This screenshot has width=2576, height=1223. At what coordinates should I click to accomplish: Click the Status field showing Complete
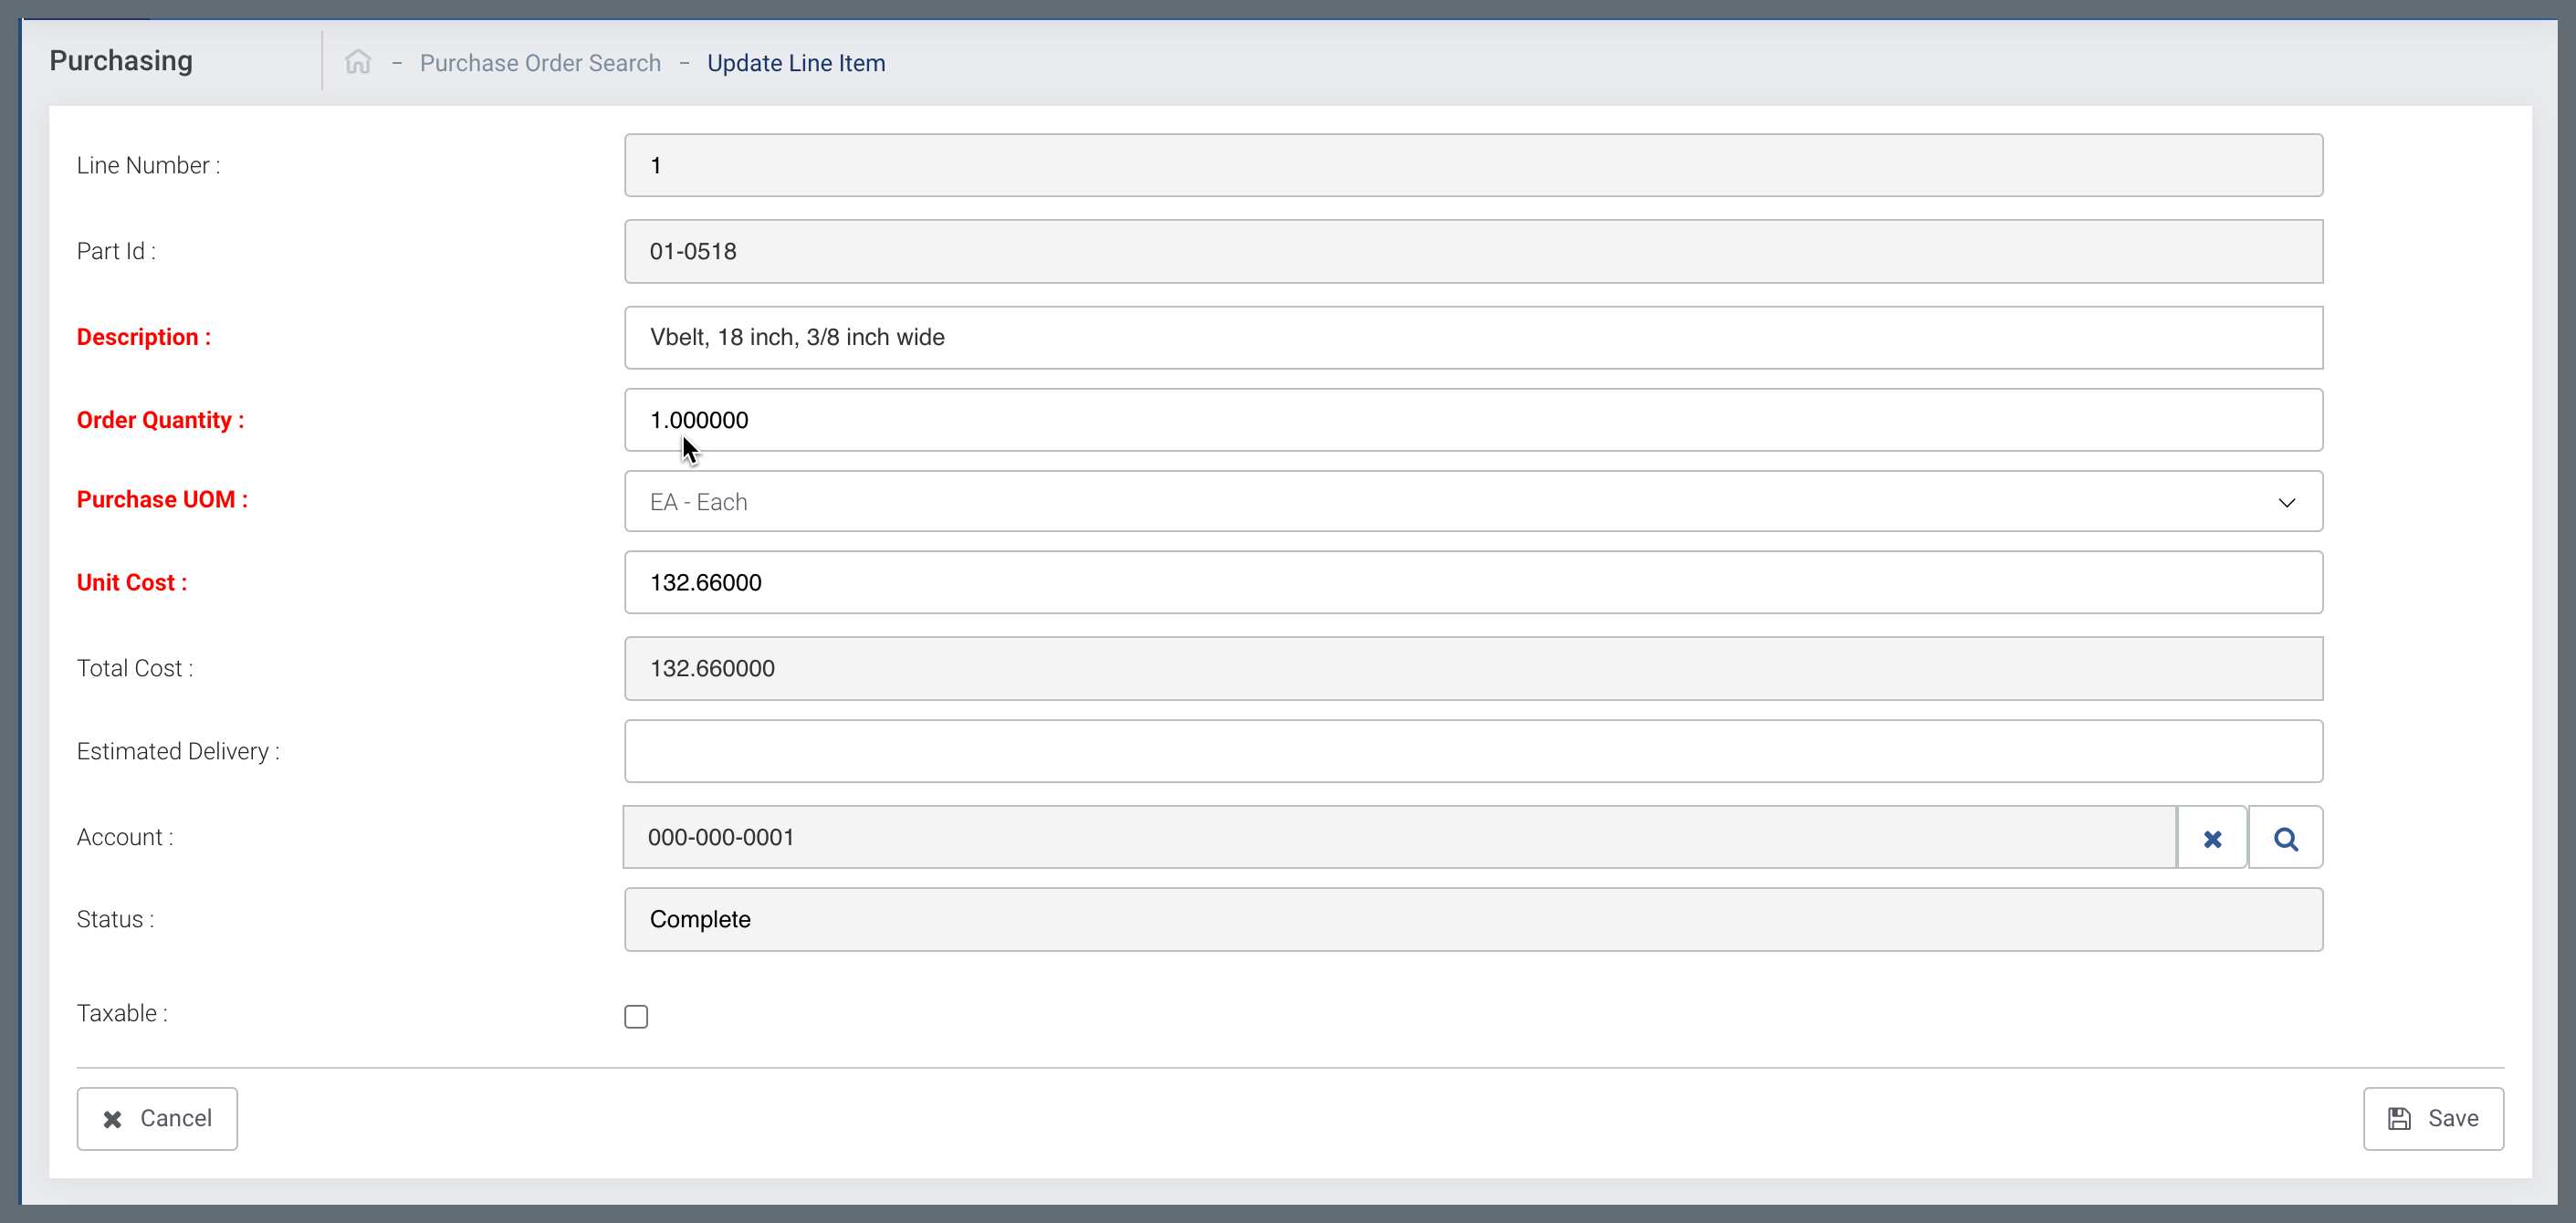pos(1472,919)
